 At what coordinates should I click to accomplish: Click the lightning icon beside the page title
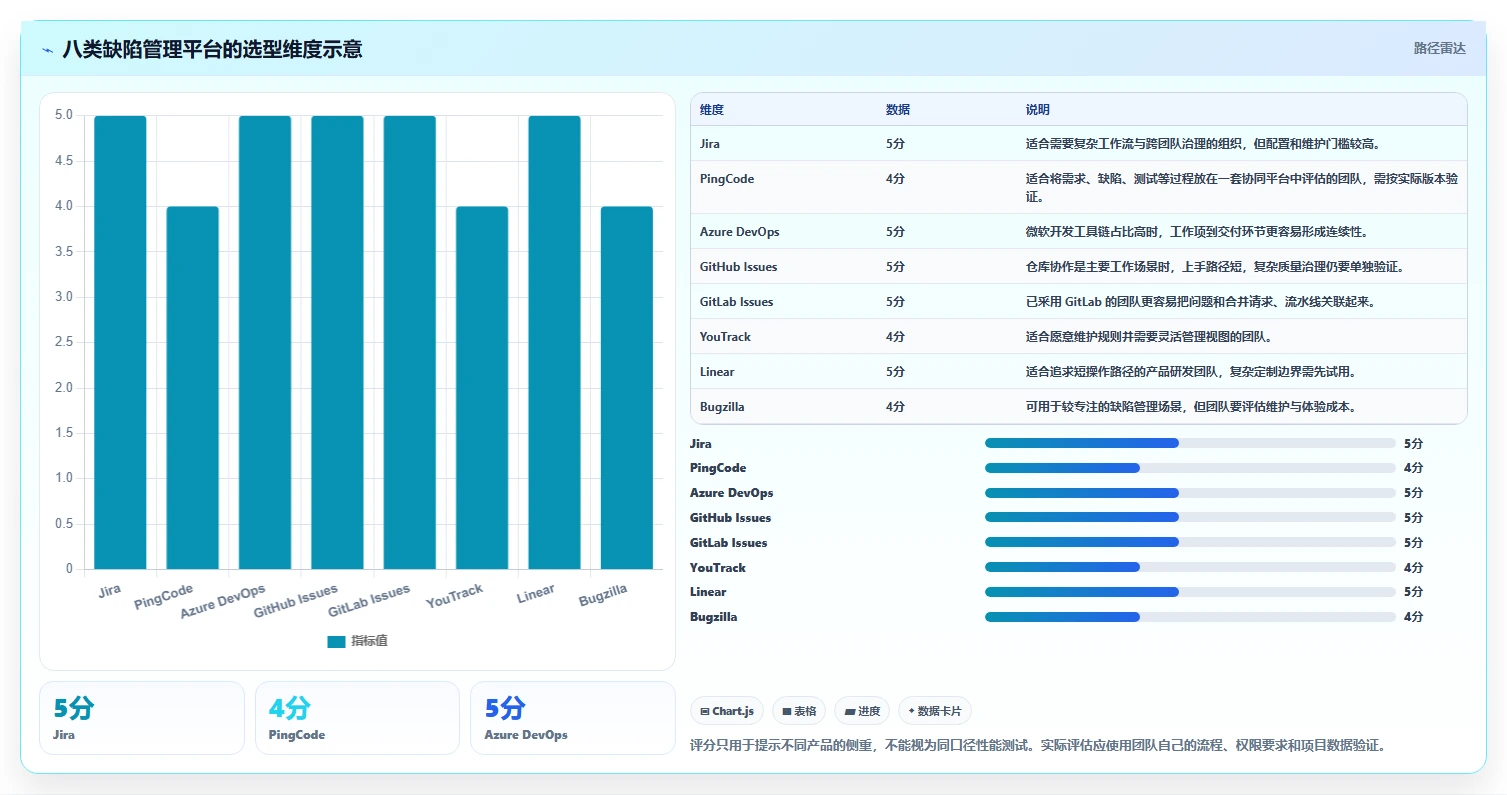(x=47, y=50)
